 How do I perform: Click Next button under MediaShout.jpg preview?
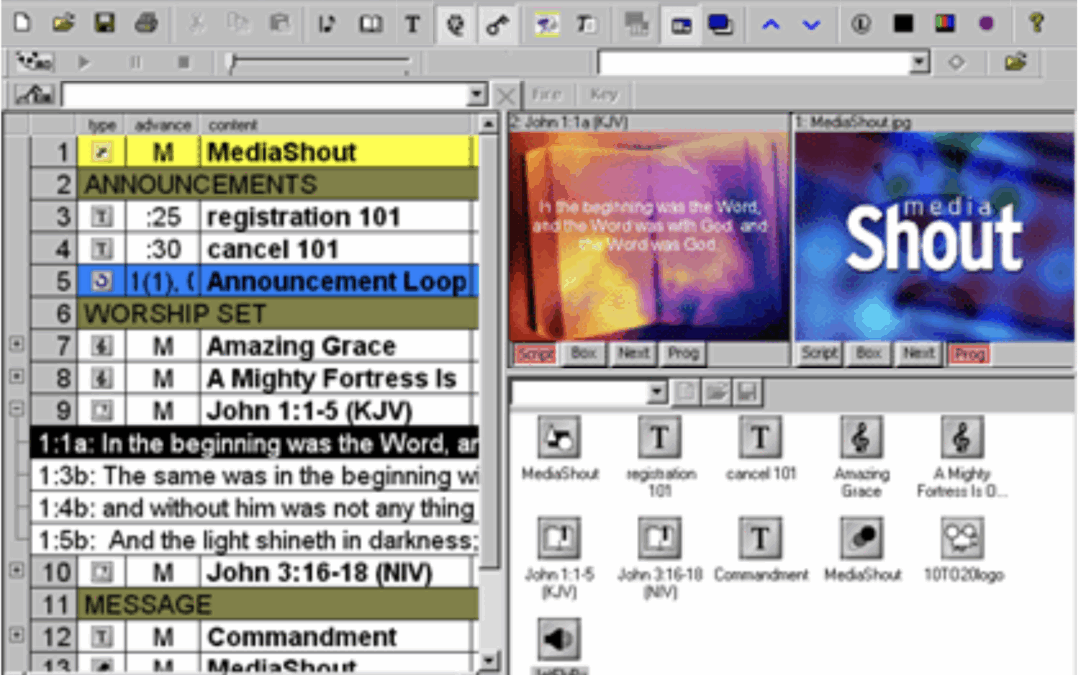tap(918, 353)
